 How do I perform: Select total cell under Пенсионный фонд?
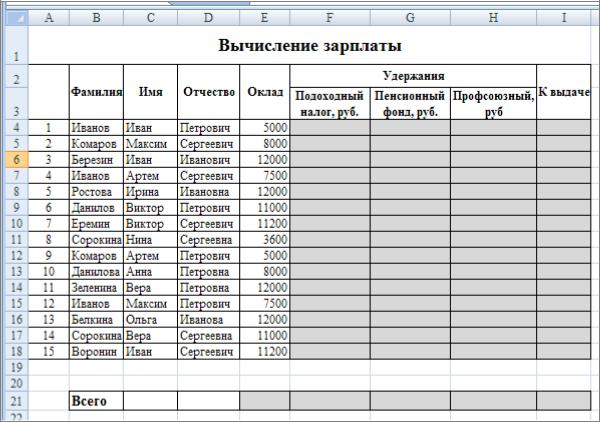point(410,401)
